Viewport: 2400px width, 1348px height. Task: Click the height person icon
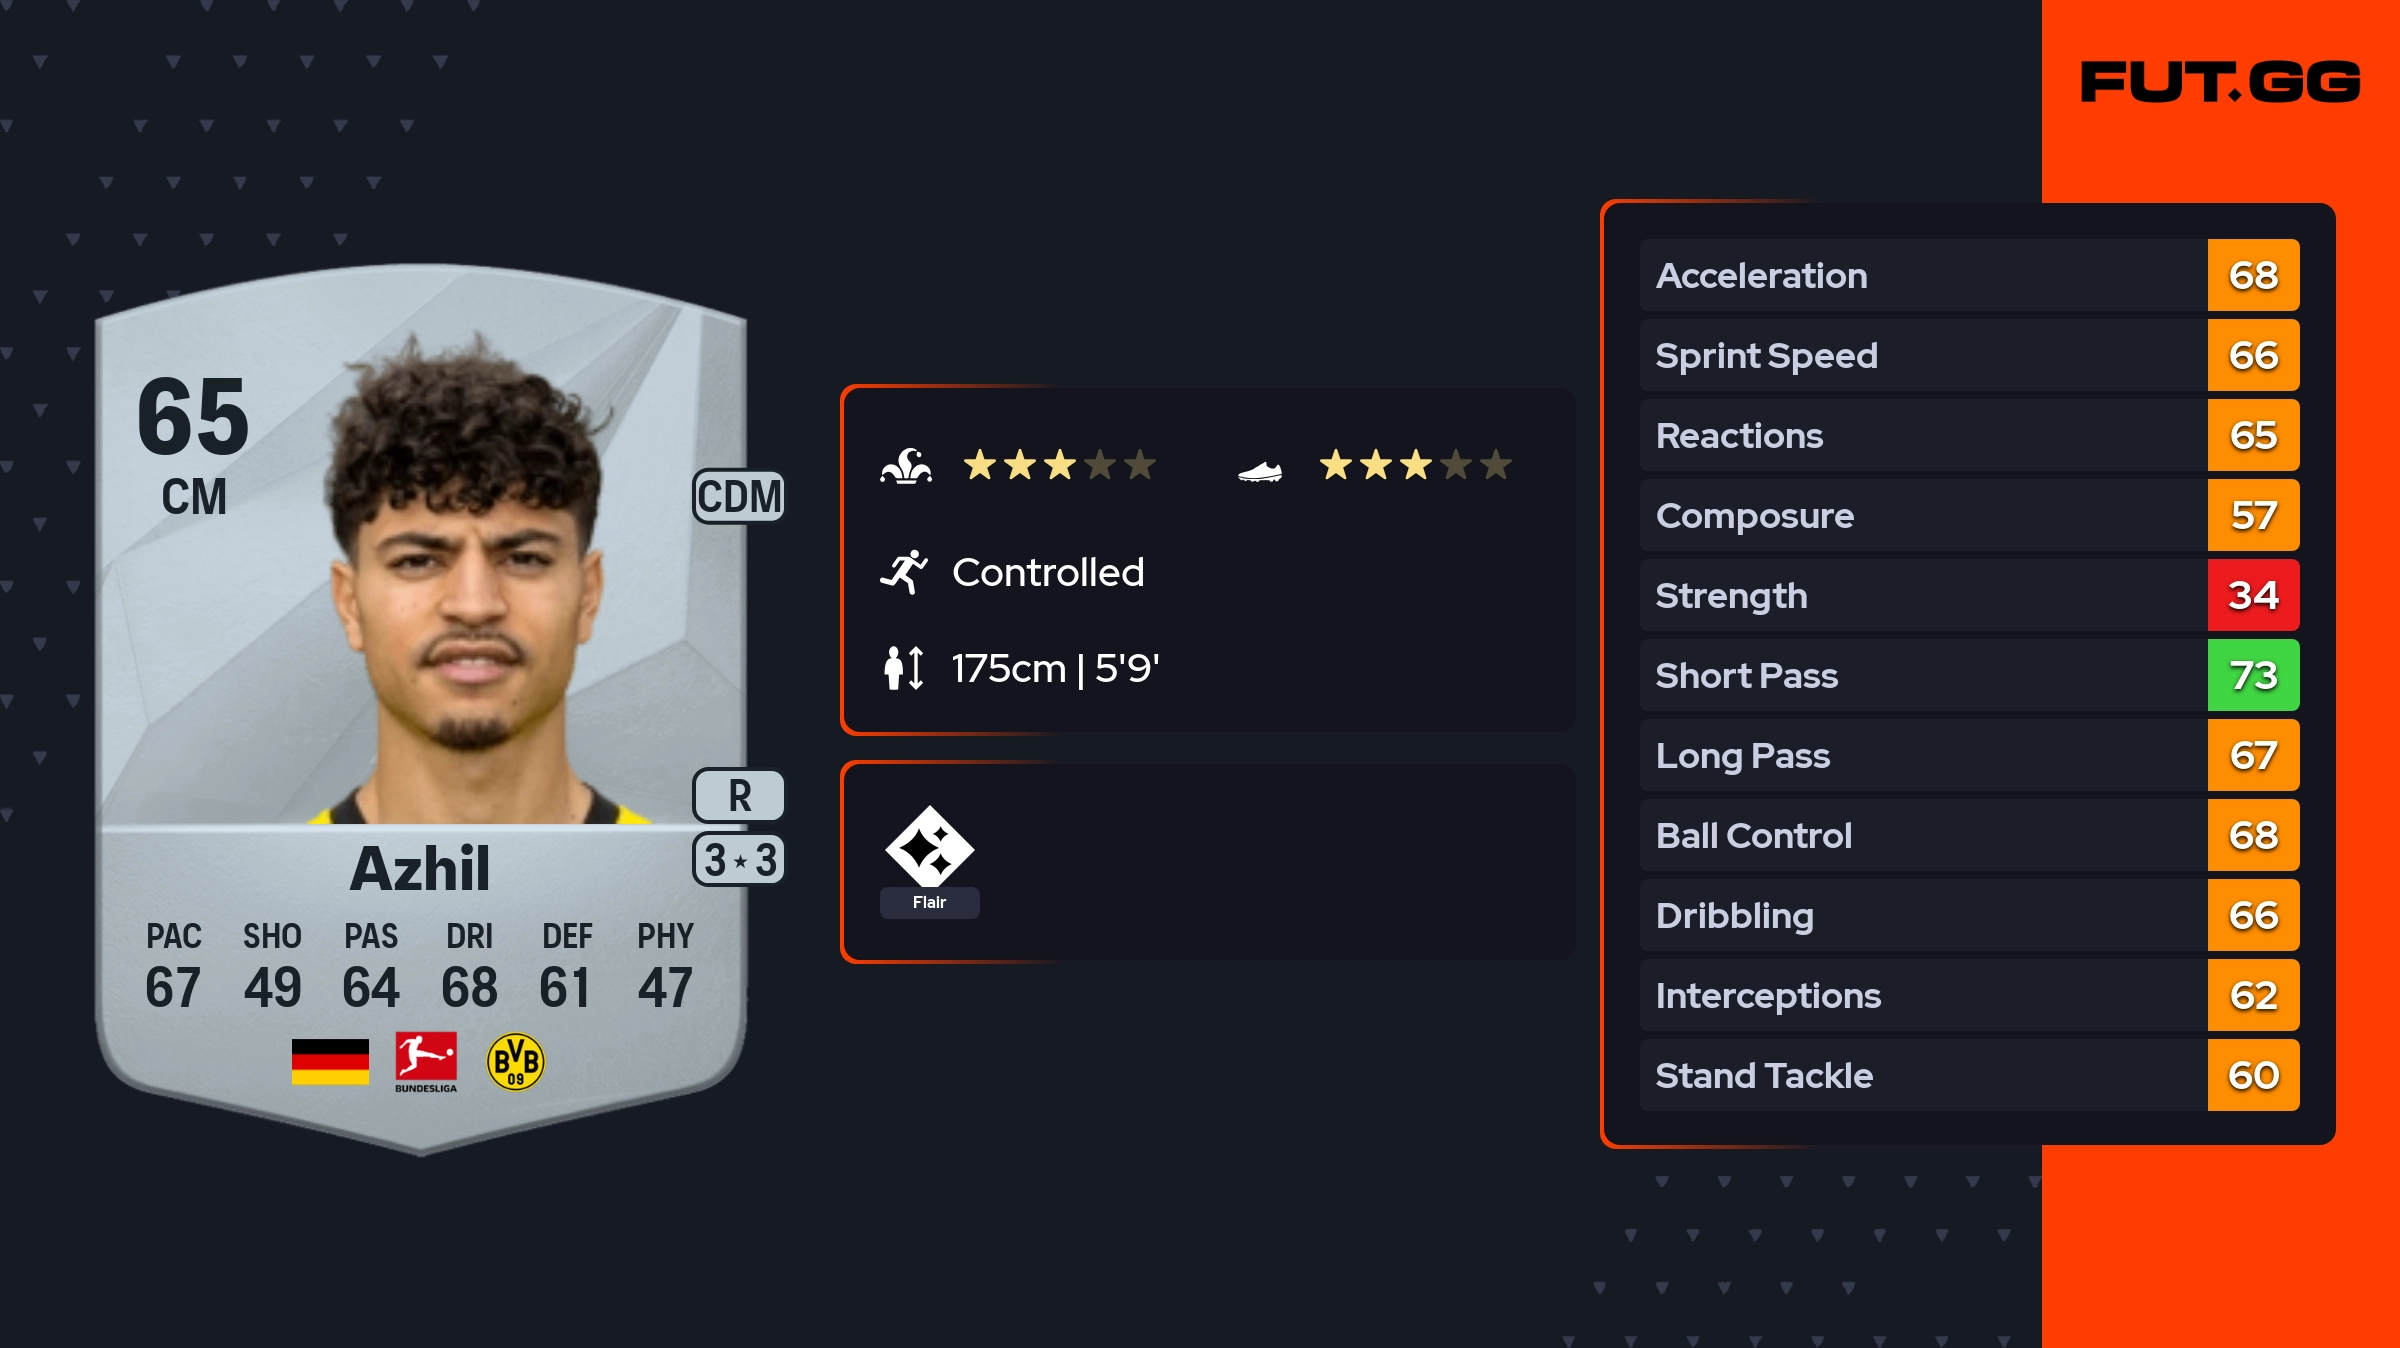[x=904, y=668]
